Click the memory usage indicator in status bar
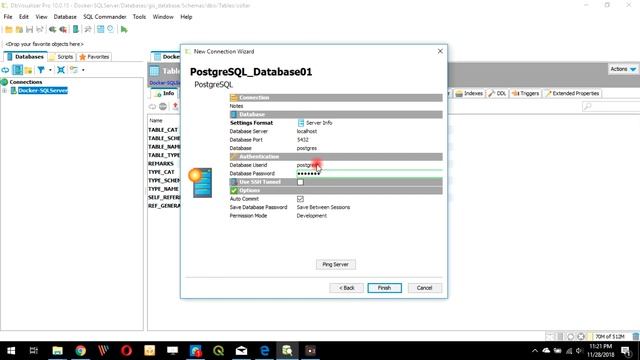This screenshot has height=360, width=640. (x=610, y=336)
